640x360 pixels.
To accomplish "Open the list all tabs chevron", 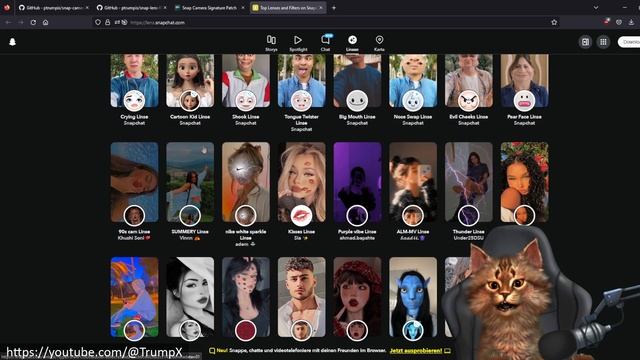I will click(596, 8).
